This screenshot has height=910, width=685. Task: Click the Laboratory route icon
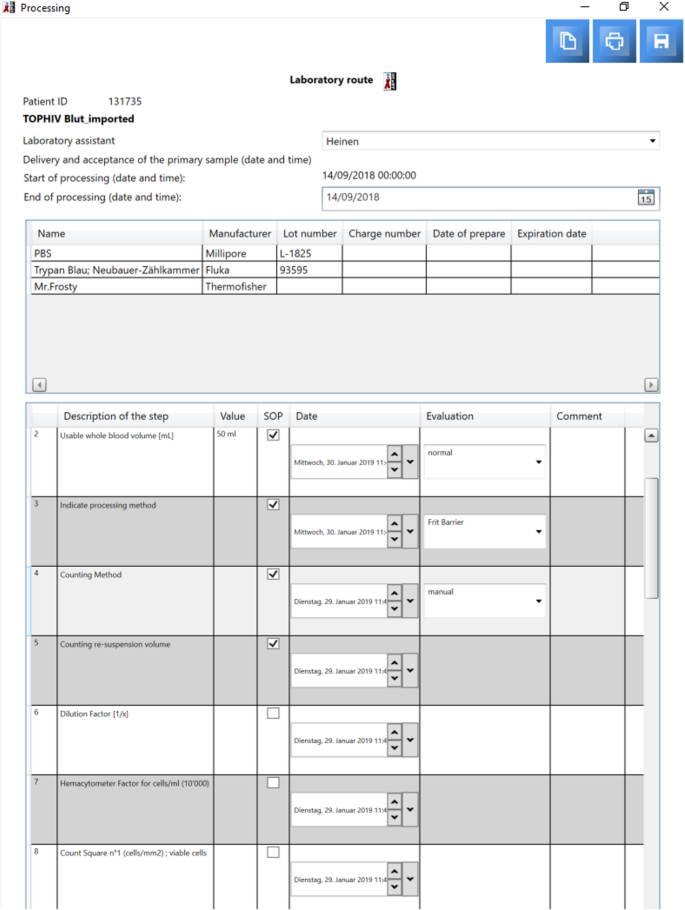tap(390, 81)
